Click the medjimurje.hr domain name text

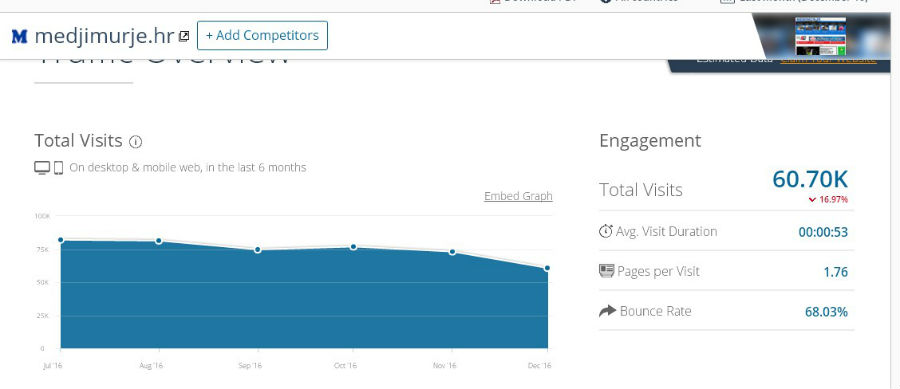point(104,36)
